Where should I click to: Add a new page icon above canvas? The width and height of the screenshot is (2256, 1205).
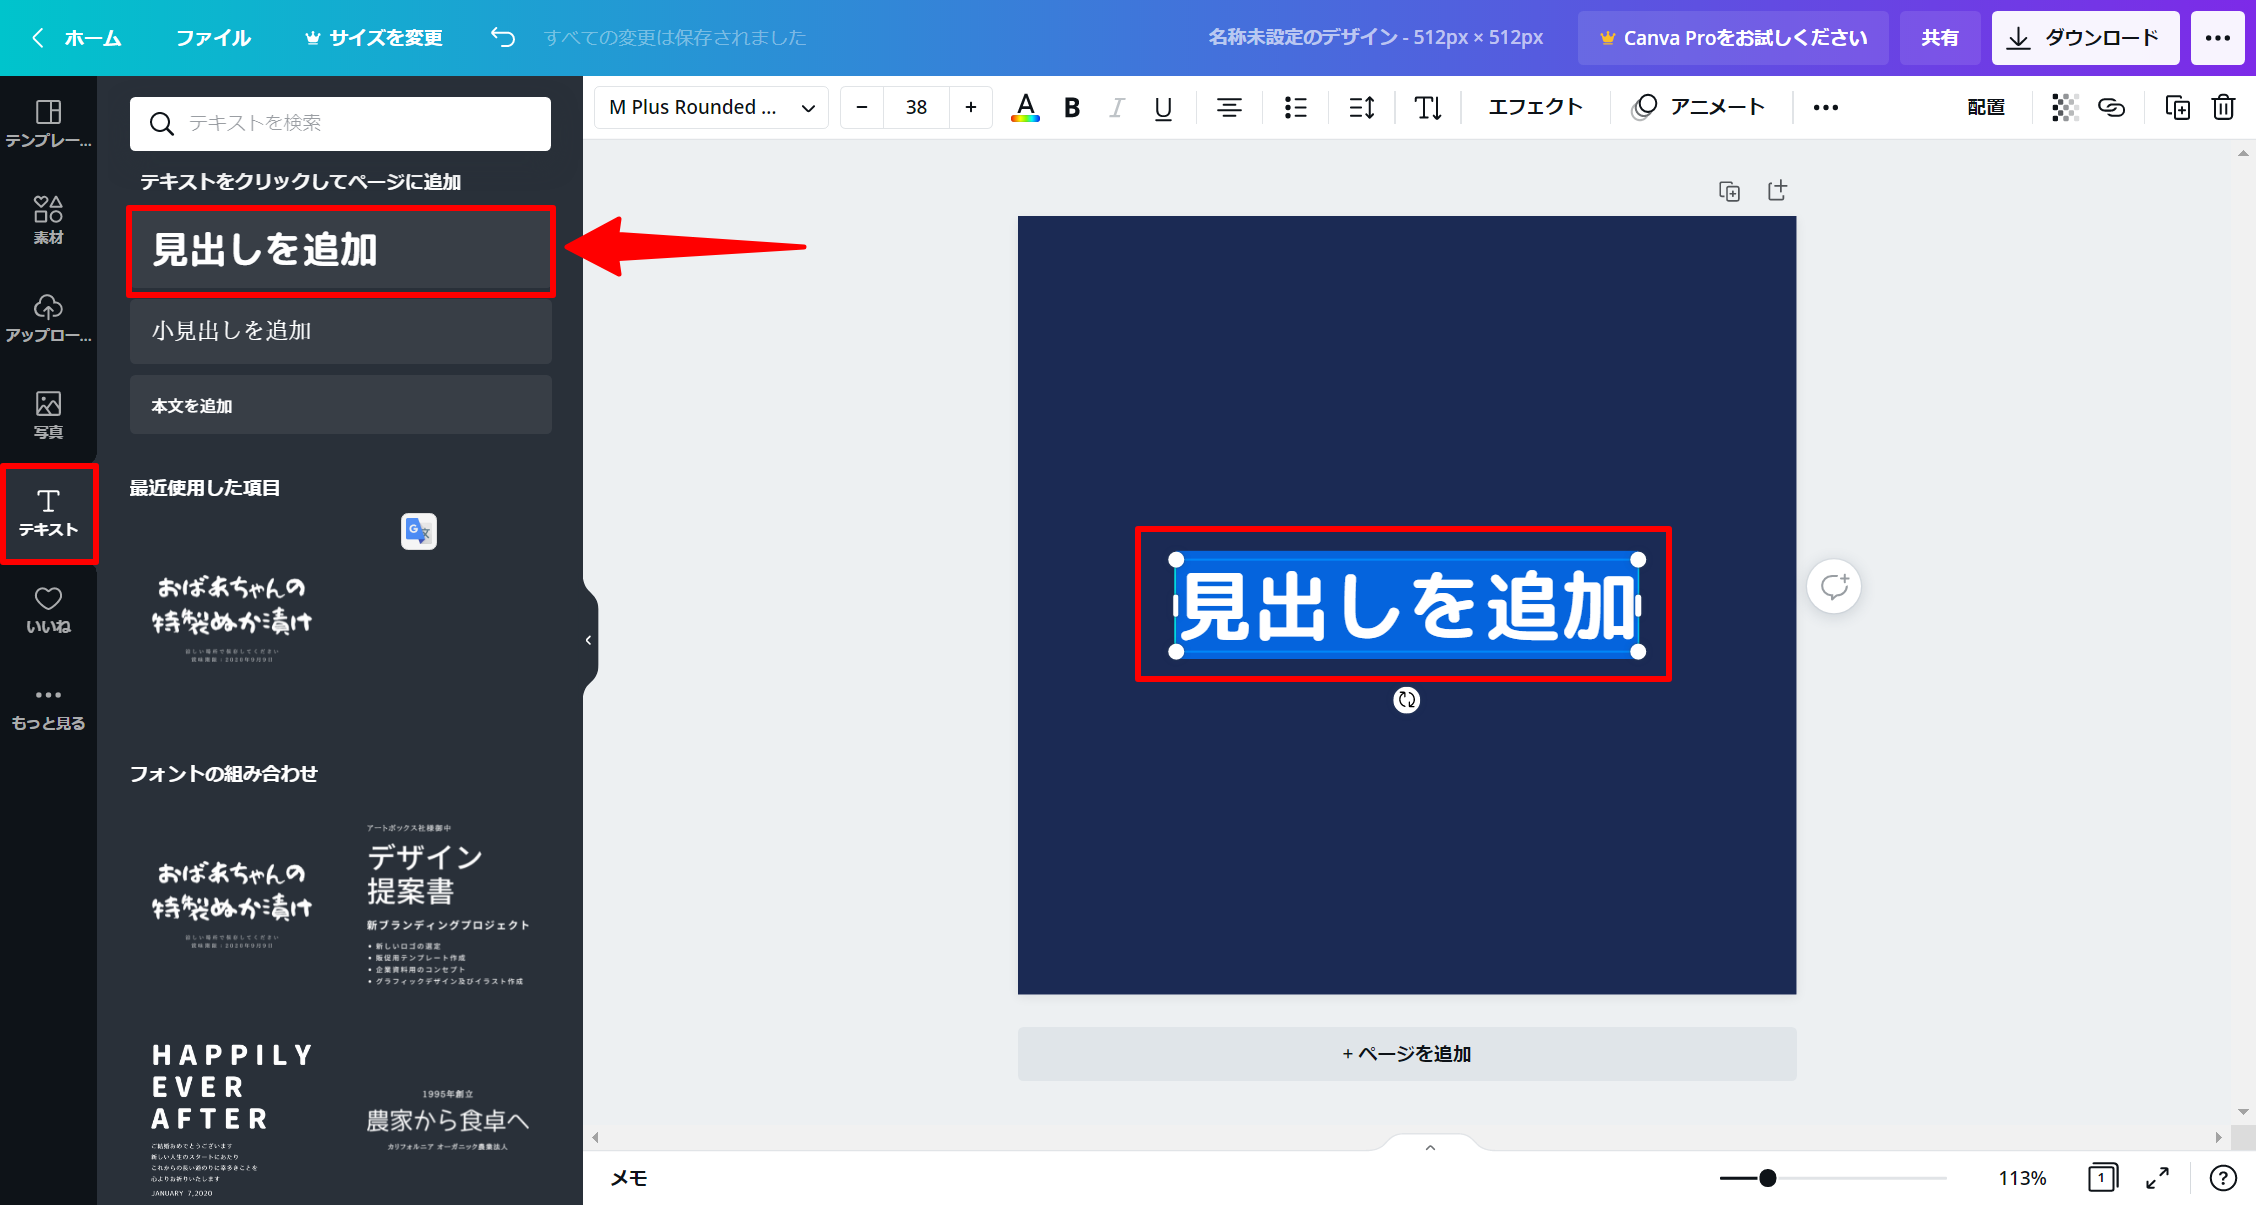tap(1777, 191)
